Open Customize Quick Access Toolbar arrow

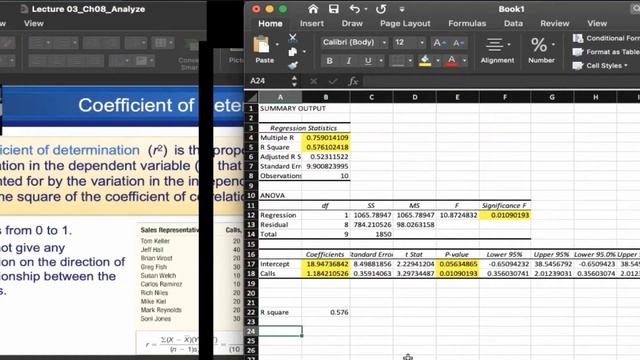coord(402,9)
